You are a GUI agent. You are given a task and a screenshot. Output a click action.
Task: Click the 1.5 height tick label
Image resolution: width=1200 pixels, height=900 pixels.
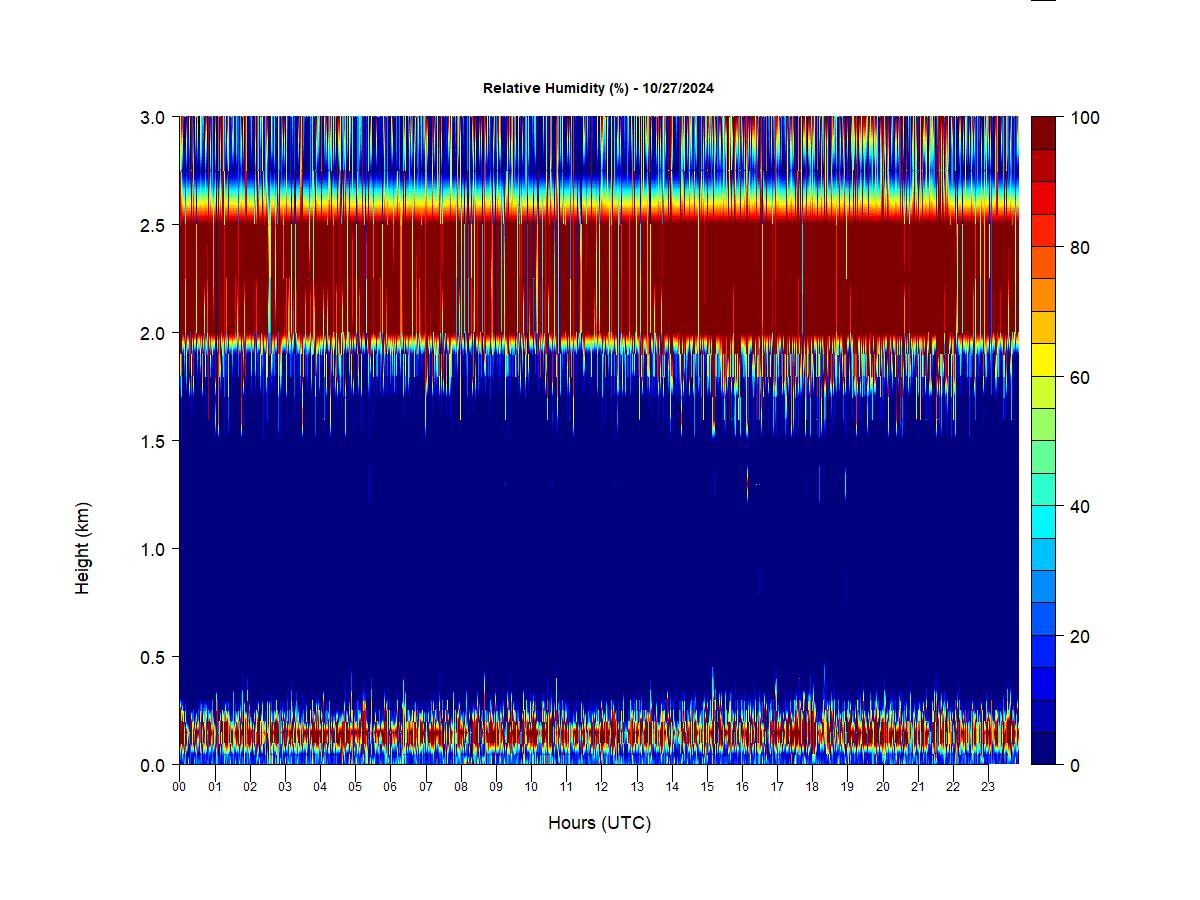click(x=154, y=441)
